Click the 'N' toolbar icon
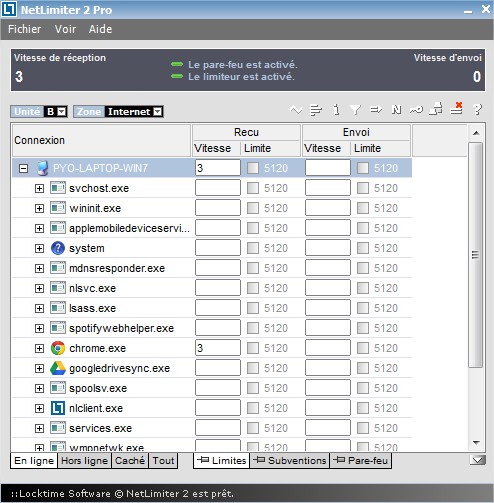This screenshot has height=503, width=494. click(x=396, y=110)
